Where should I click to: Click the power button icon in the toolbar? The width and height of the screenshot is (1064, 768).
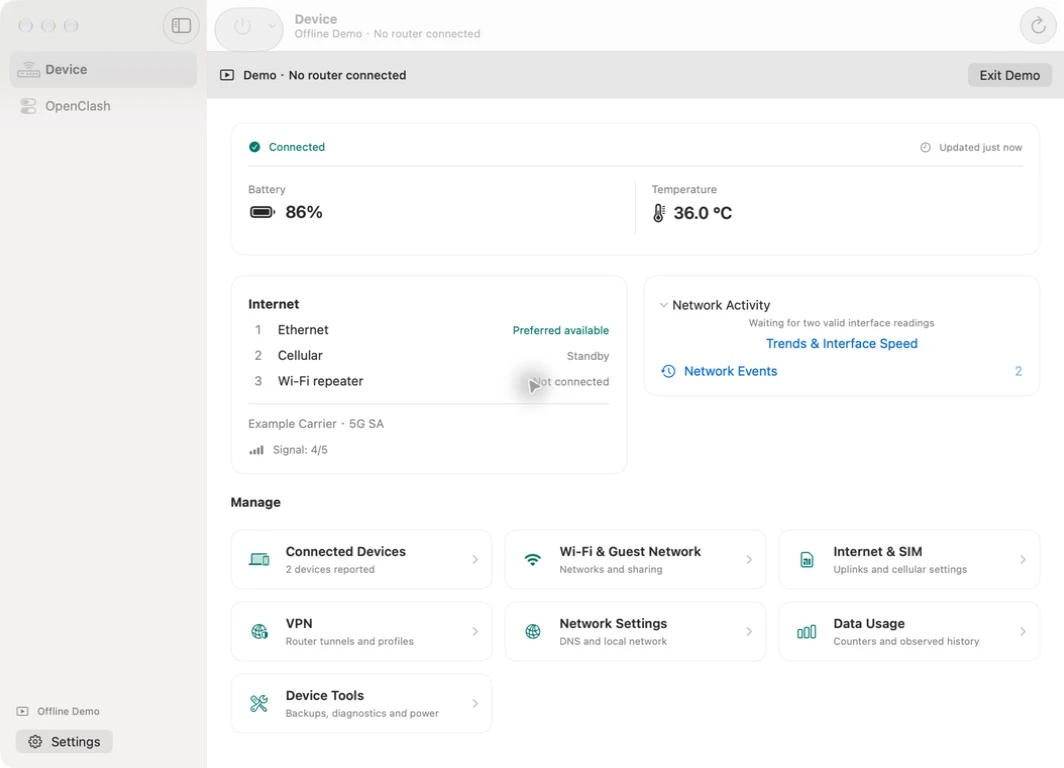(242, 26)
